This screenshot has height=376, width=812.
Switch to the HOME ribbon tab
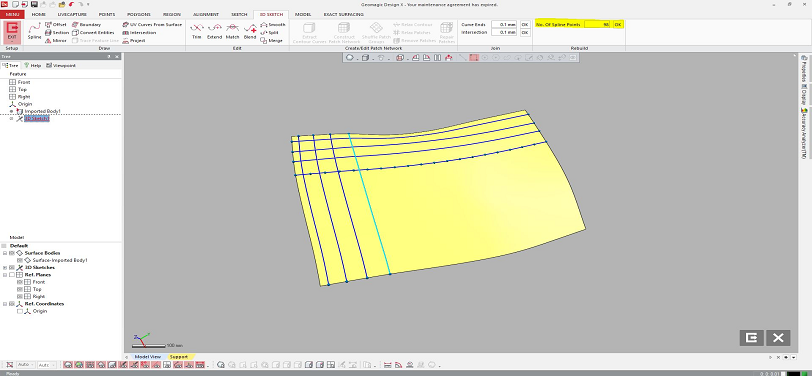[x=39, y=15]
